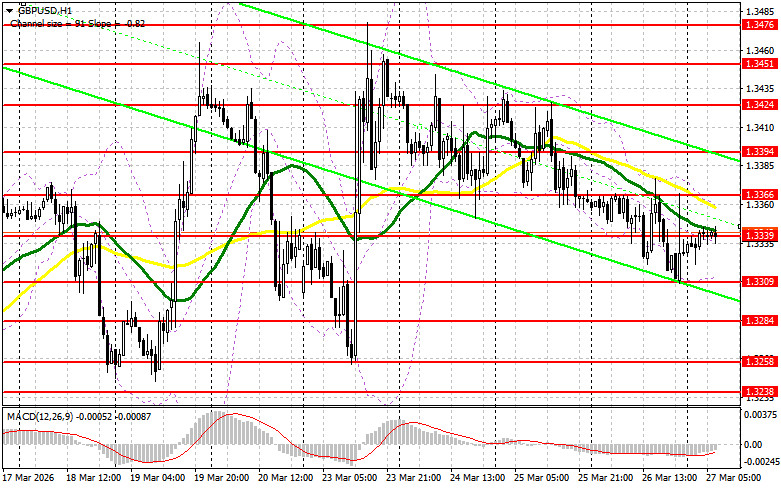Click the 1.3410 price scale value
The width and height of the screenshot is (781, 489).
760,127
